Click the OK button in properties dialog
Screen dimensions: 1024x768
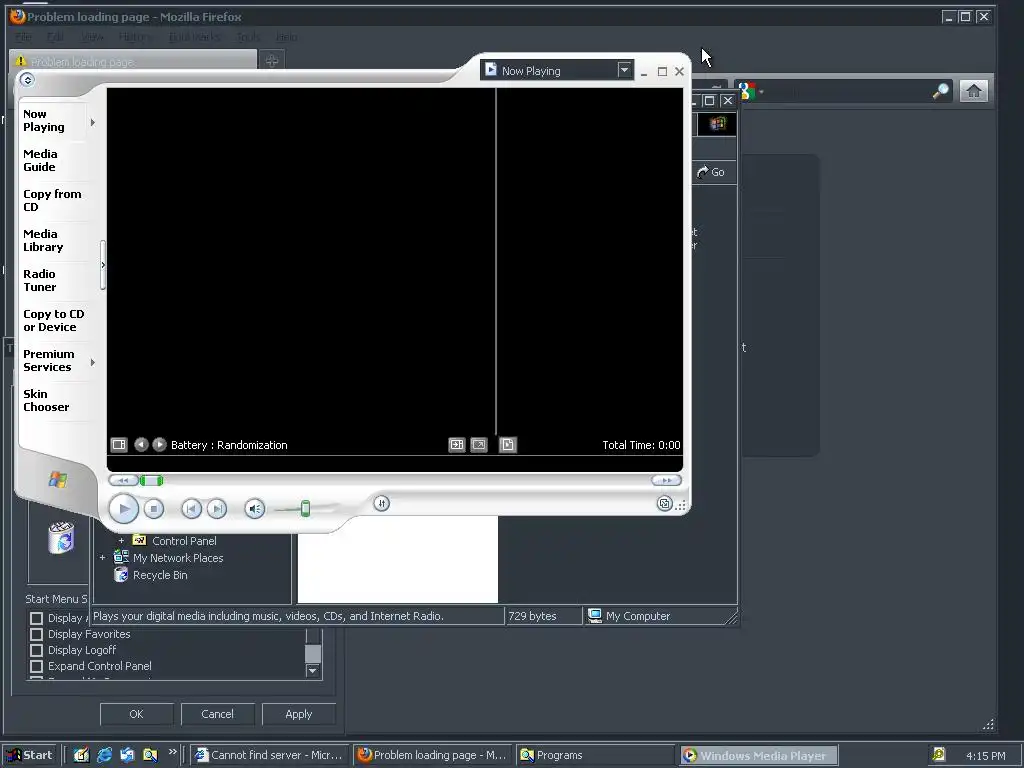click(136, 714)
